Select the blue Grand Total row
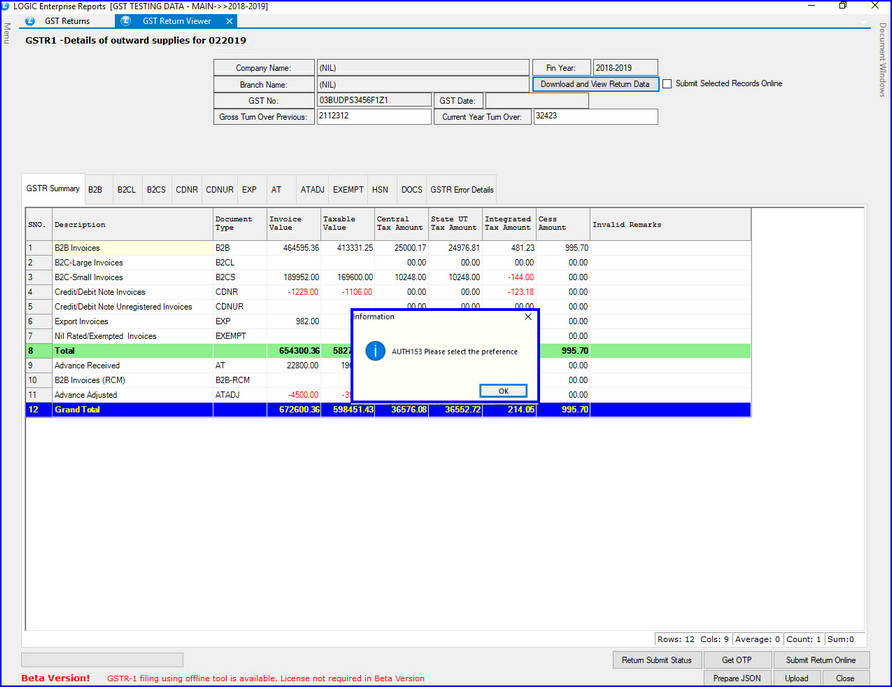 [388, 409]
